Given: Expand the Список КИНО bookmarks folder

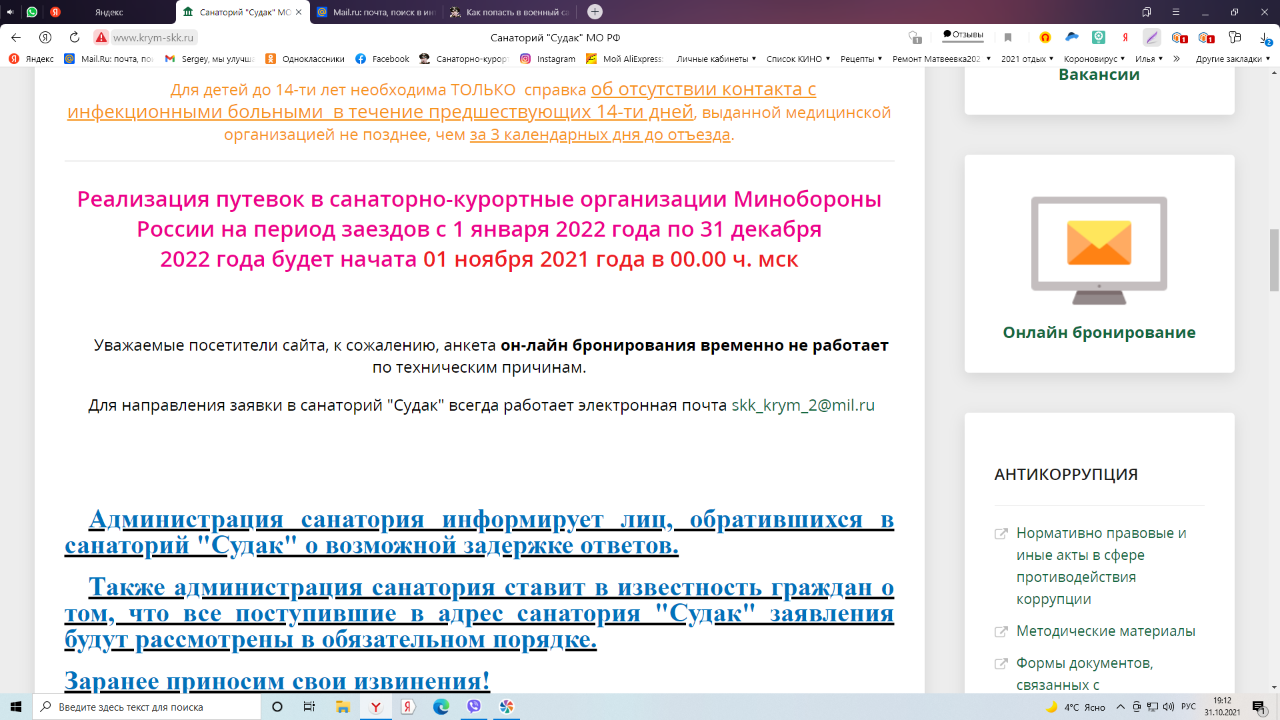Looking at the screenshot, I should pos(798,59).
